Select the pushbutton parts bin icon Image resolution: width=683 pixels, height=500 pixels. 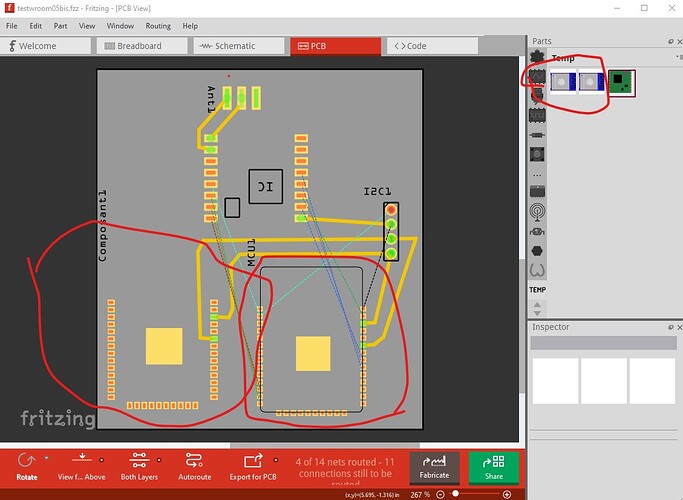pyautogui.click(x=537, y=154)
